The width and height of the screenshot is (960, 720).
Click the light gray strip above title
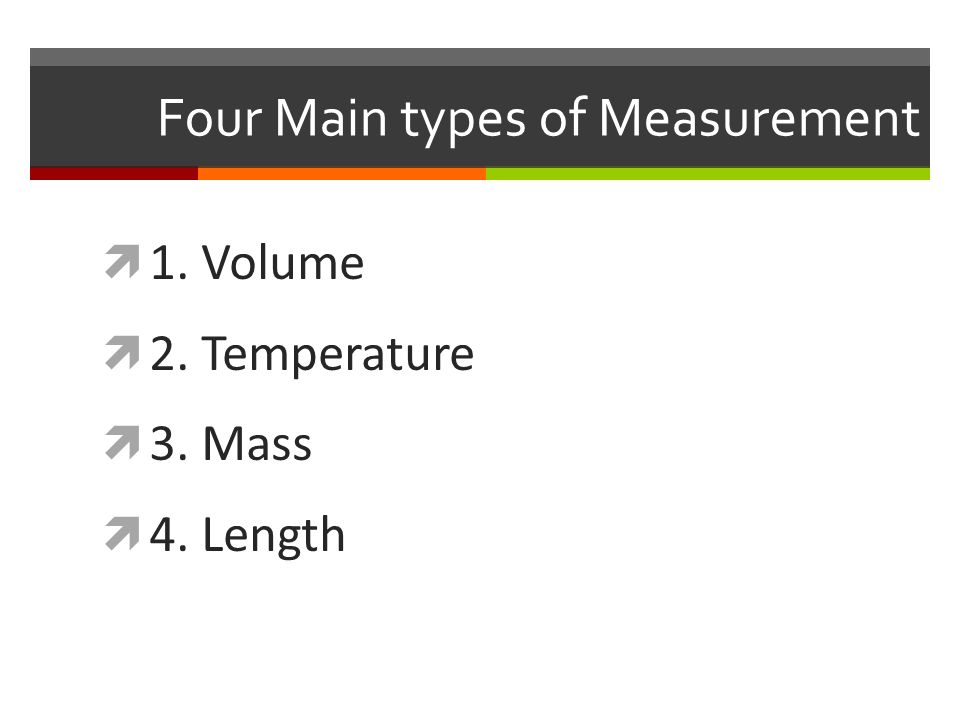[x=480, y=57]
